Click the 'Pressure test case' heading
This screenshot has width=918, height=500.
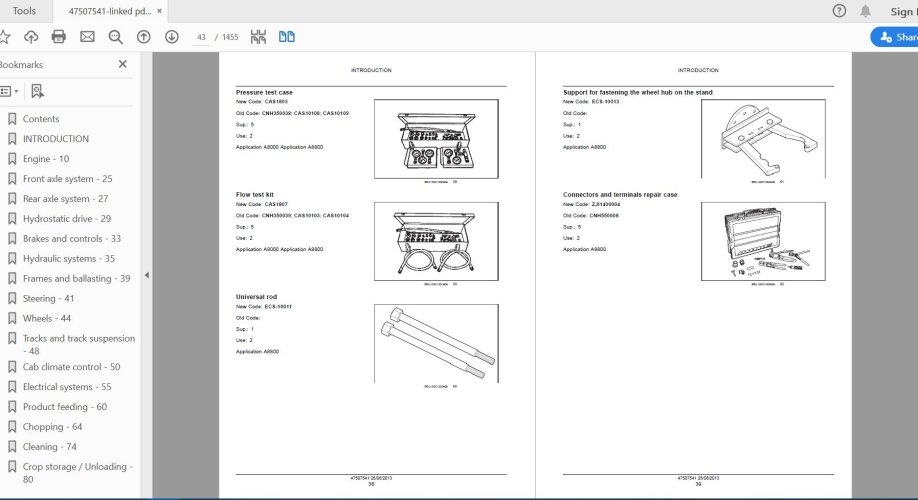point(264,92)
